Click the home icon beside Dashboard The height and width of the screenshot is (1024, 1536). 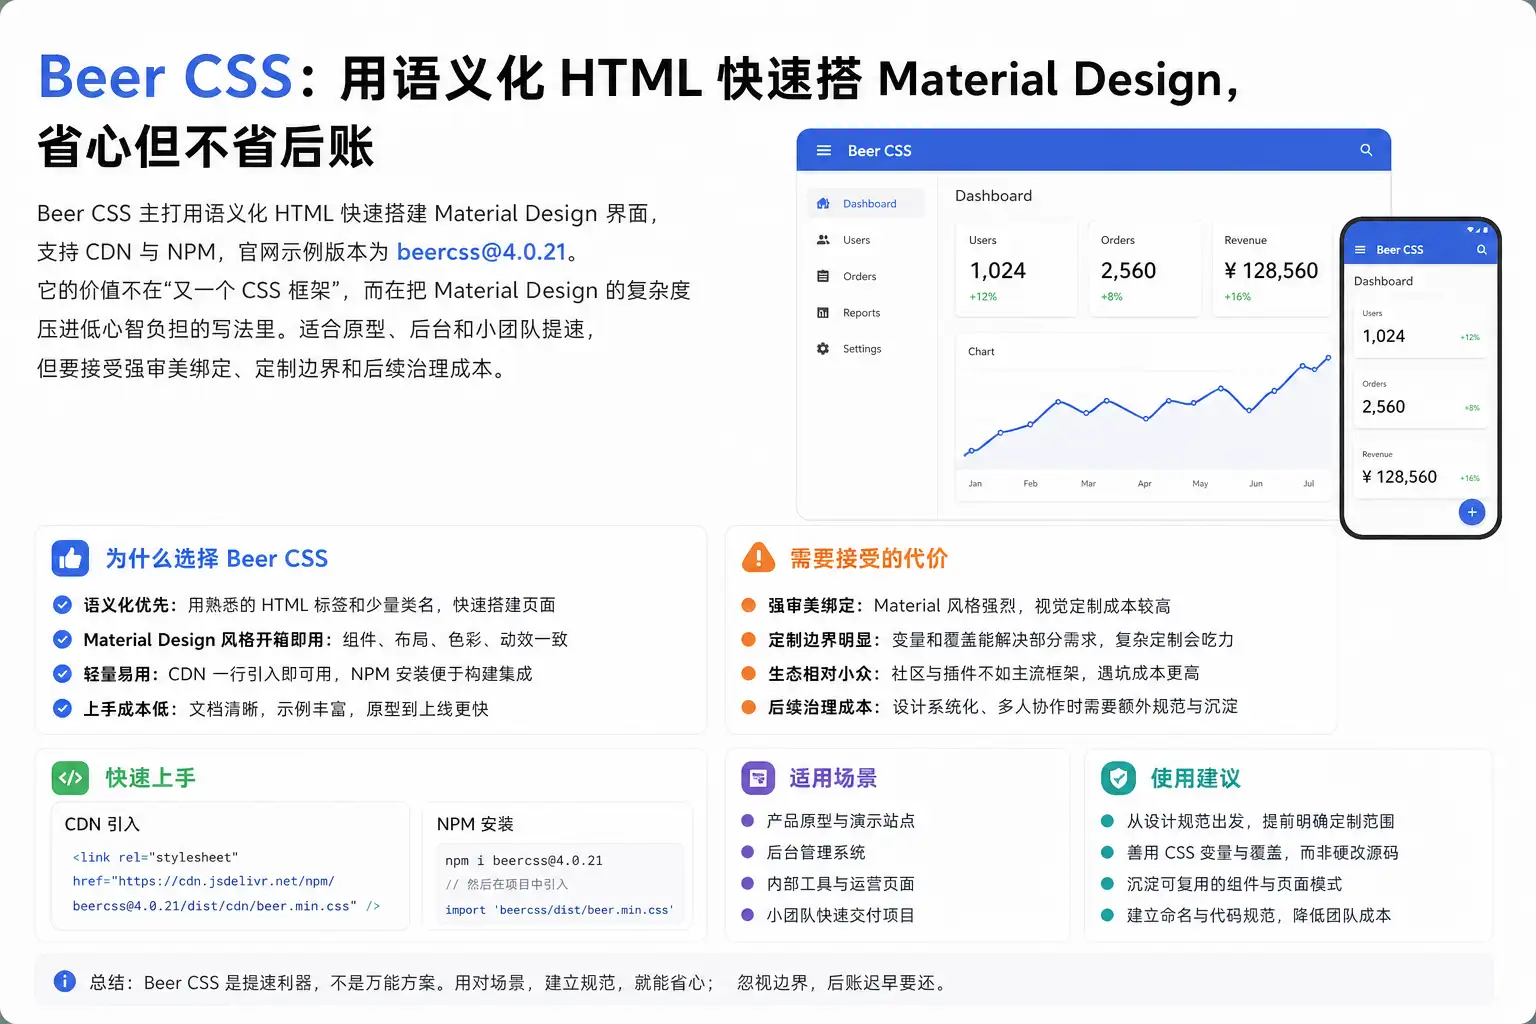pos(823,203)
